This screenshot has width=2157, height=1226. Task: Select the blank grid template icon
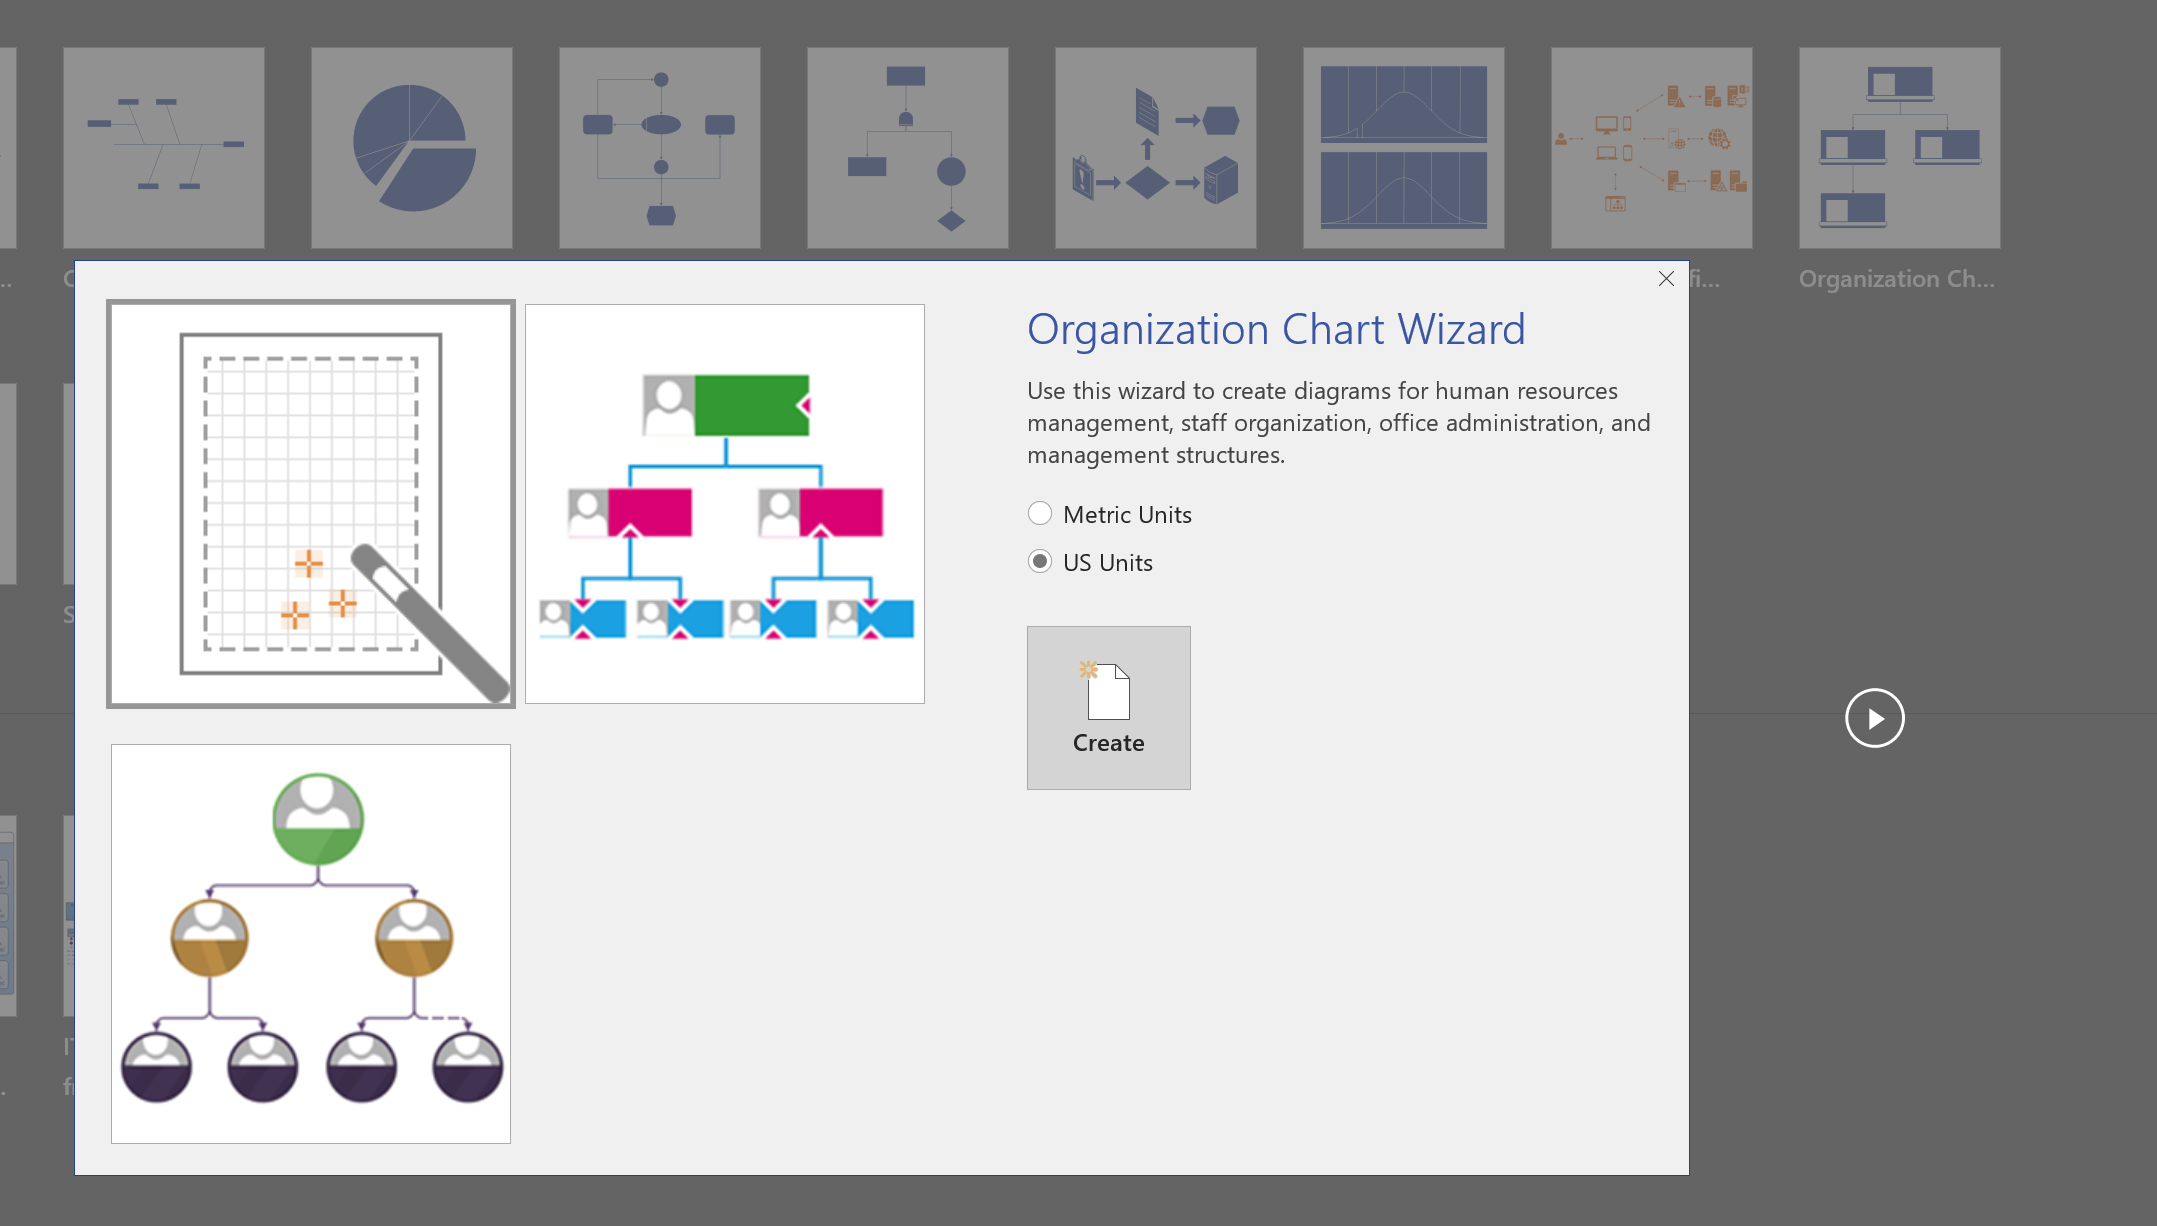(310, 503)
